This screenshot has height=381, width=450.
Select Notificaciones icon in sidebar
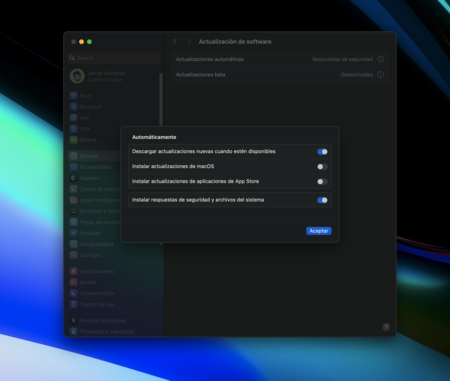point(74,271)
